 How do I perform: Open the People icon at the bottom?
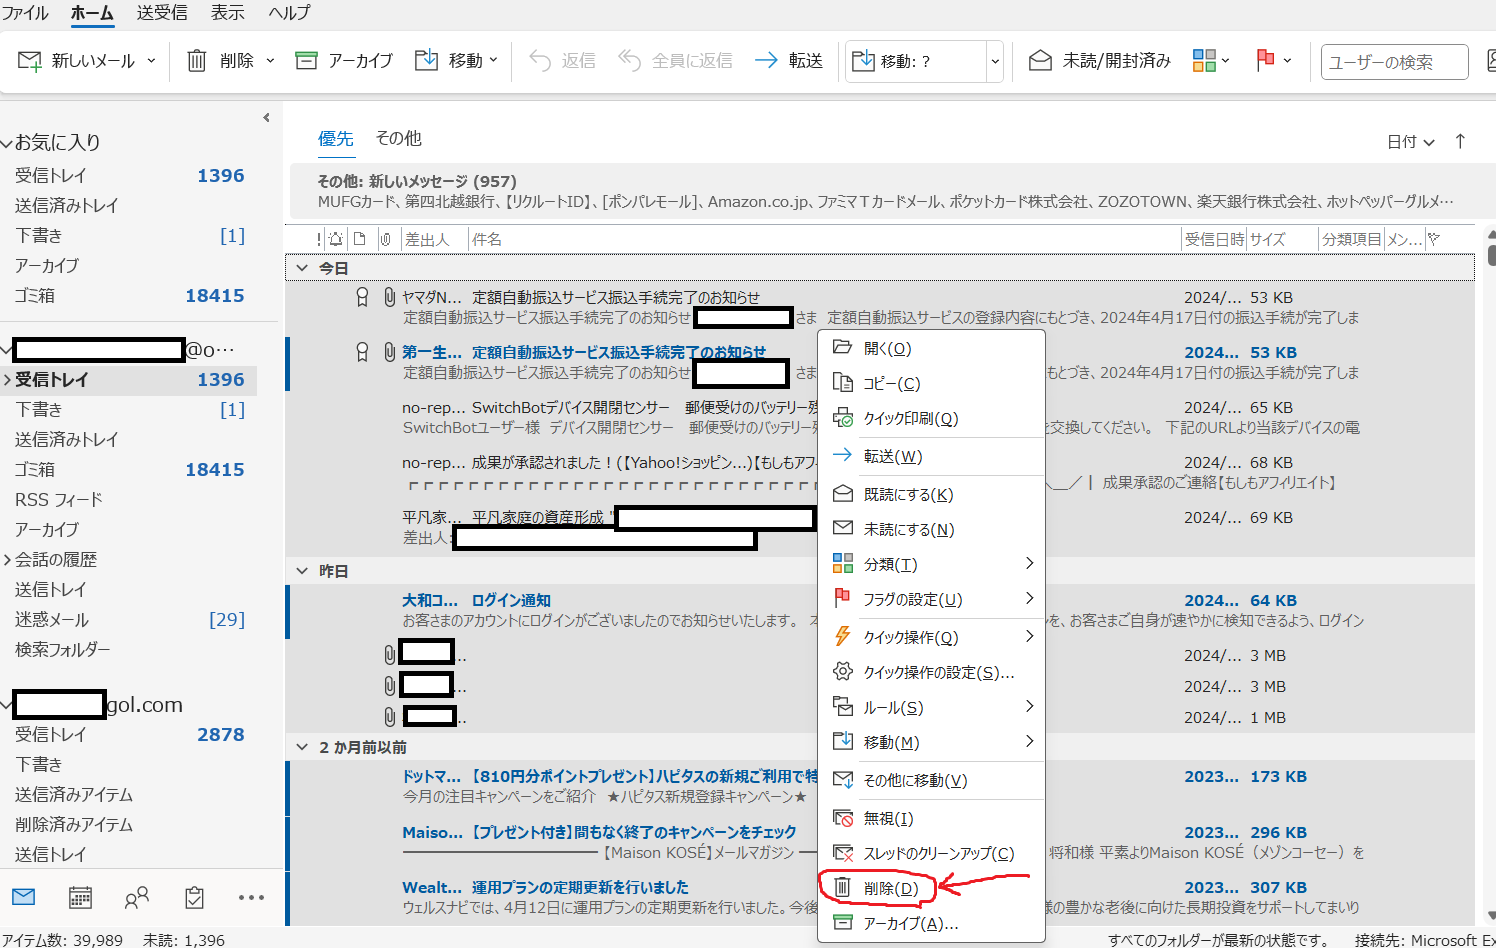click(136, 897)
